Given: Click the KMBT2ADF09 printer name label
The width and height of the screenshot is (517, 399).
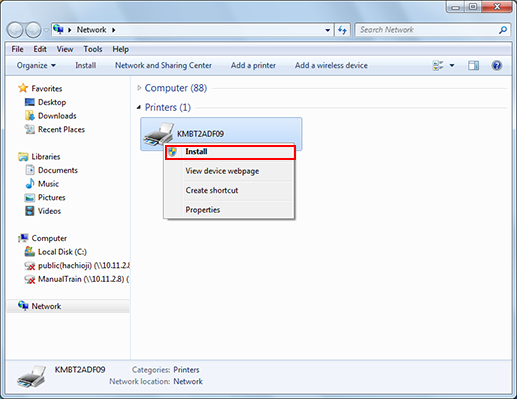Looking at the screenshot, I should [x=200, y=134].
